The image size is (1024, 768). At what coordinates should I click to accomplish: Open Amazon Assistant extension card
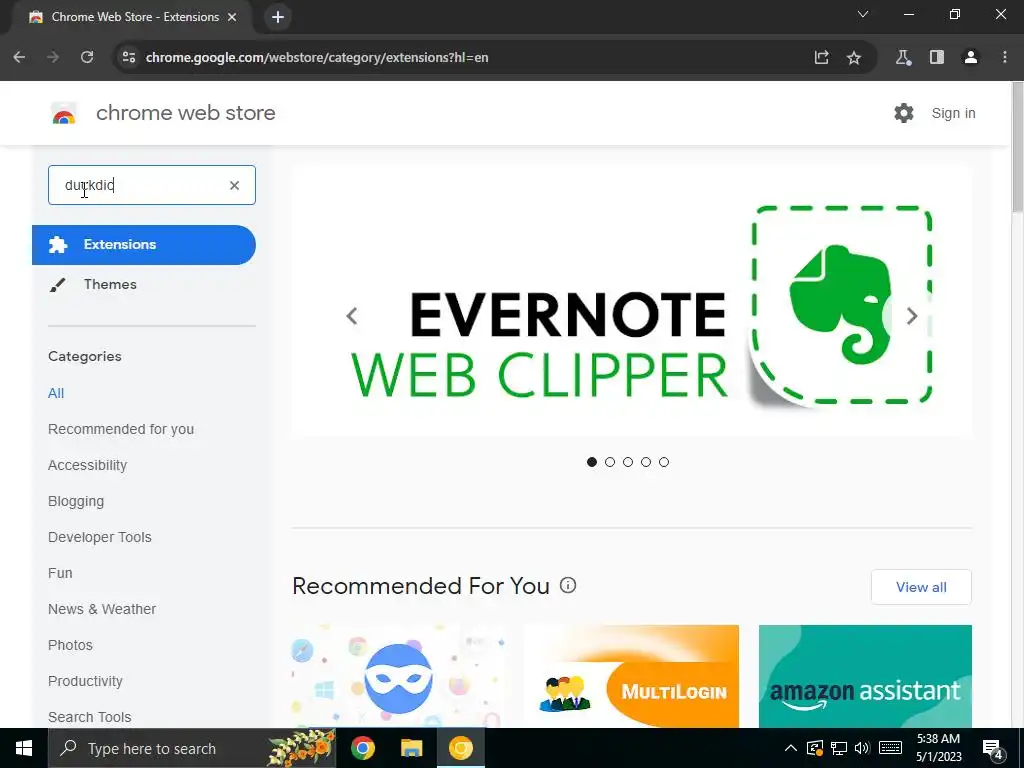(865, 676)
